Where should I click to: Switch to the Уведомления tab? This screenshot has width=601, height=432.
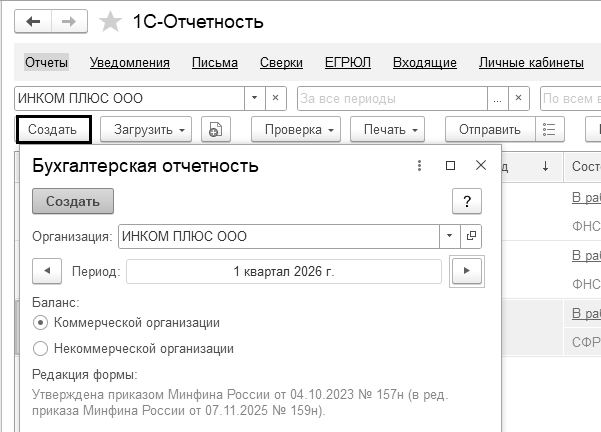130,62
